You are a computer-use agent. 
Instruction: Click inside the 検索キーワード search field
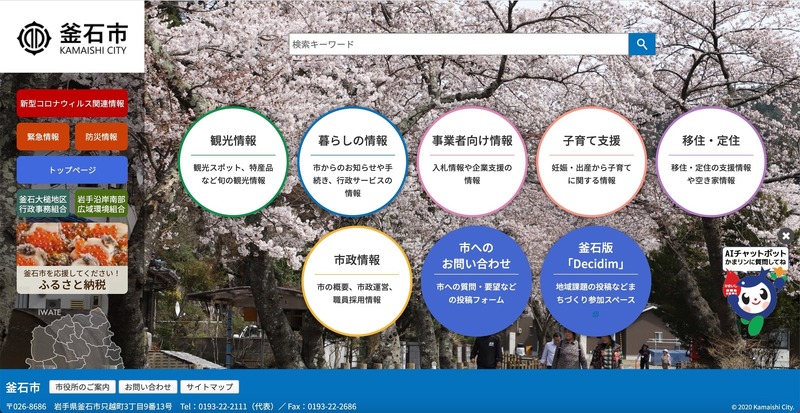458,45
